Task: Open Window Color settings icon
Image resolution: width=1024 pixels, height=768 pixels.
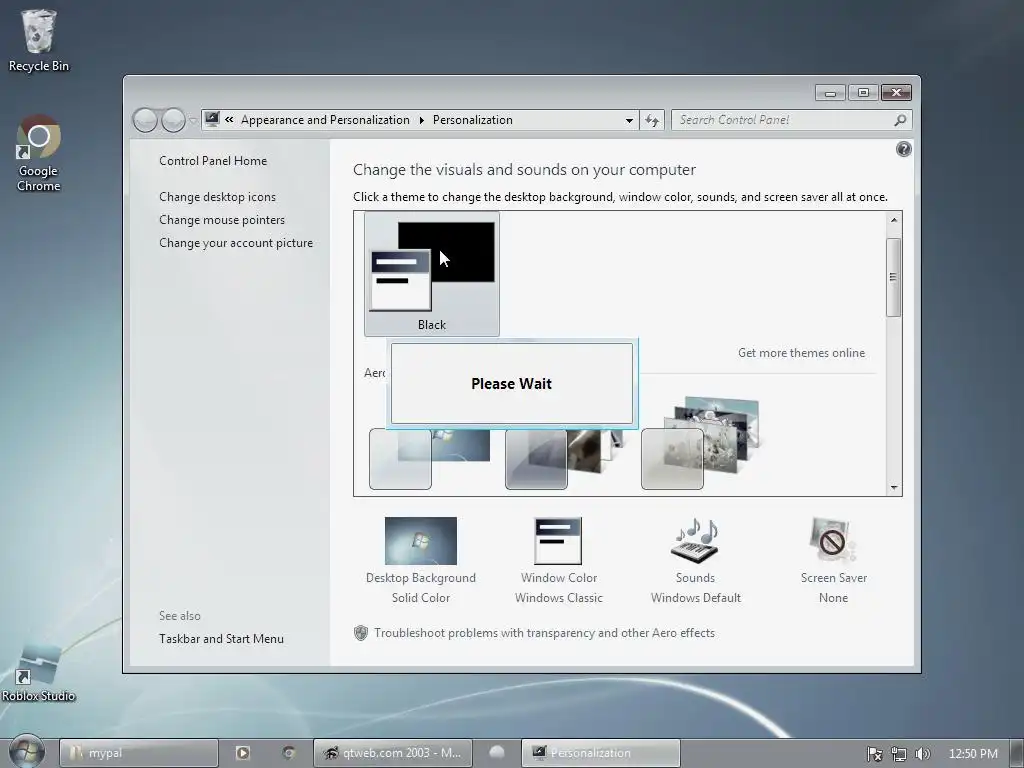Action: [x=558, y=541]
